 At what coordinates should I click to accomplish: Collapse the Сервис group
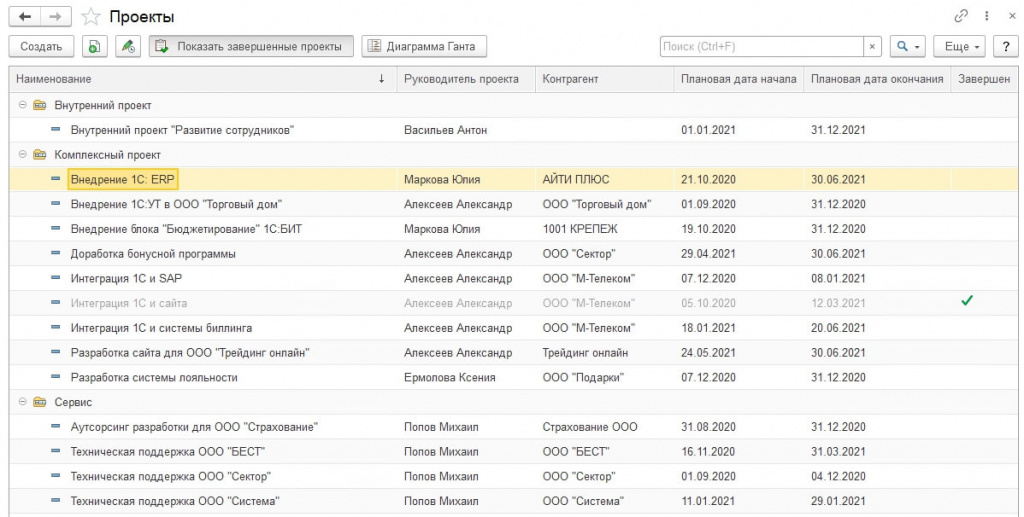click(22, 402)
